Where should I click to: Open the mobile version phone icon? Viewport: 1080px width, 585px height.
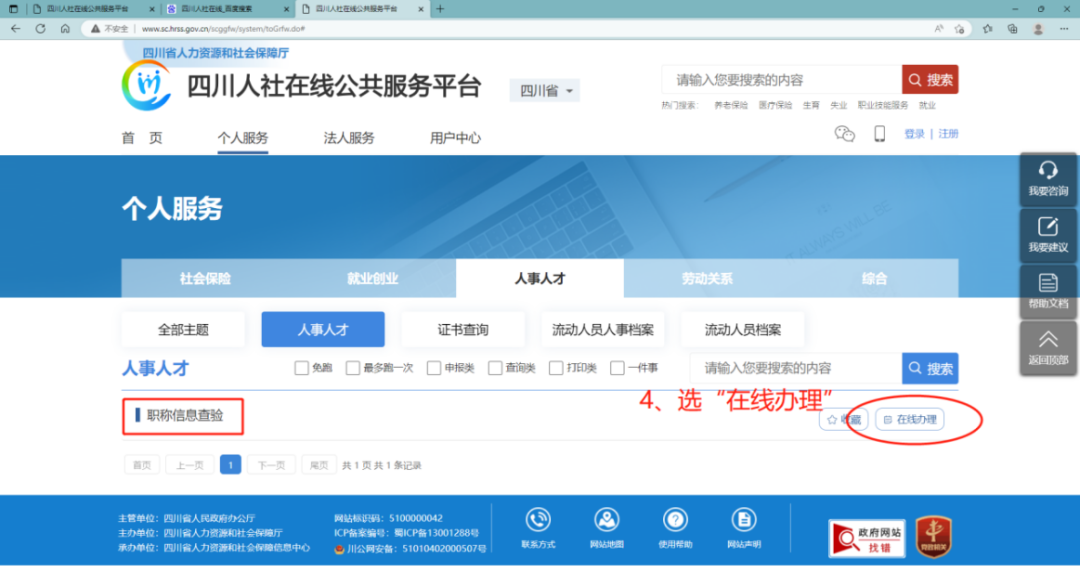[880, 133]
